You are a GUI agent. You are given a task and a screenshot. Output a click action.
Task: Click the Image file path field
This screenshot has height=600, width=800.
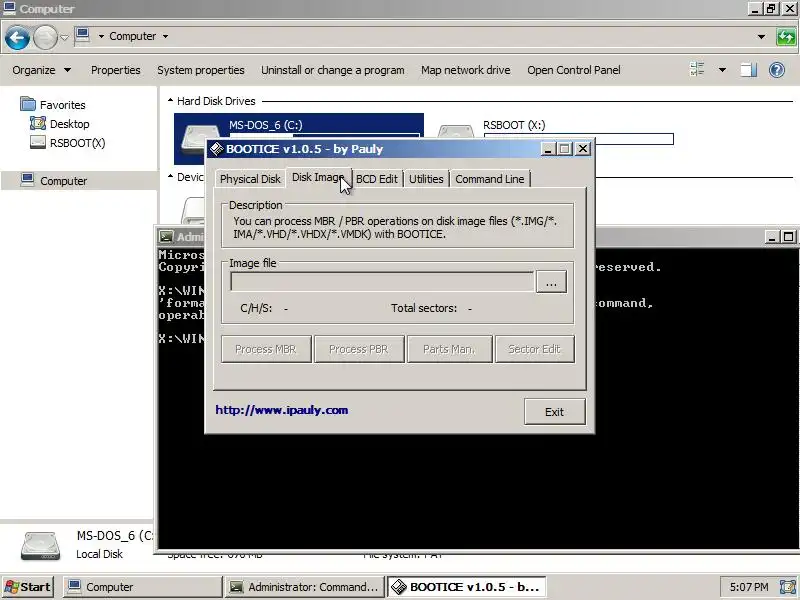point(382,282)
